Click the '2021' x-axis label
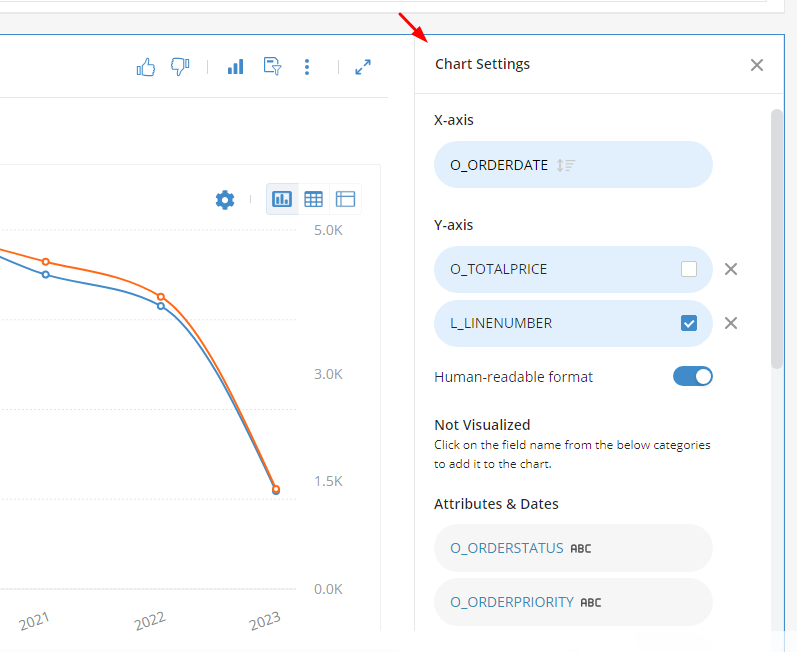 click(34, 620)
